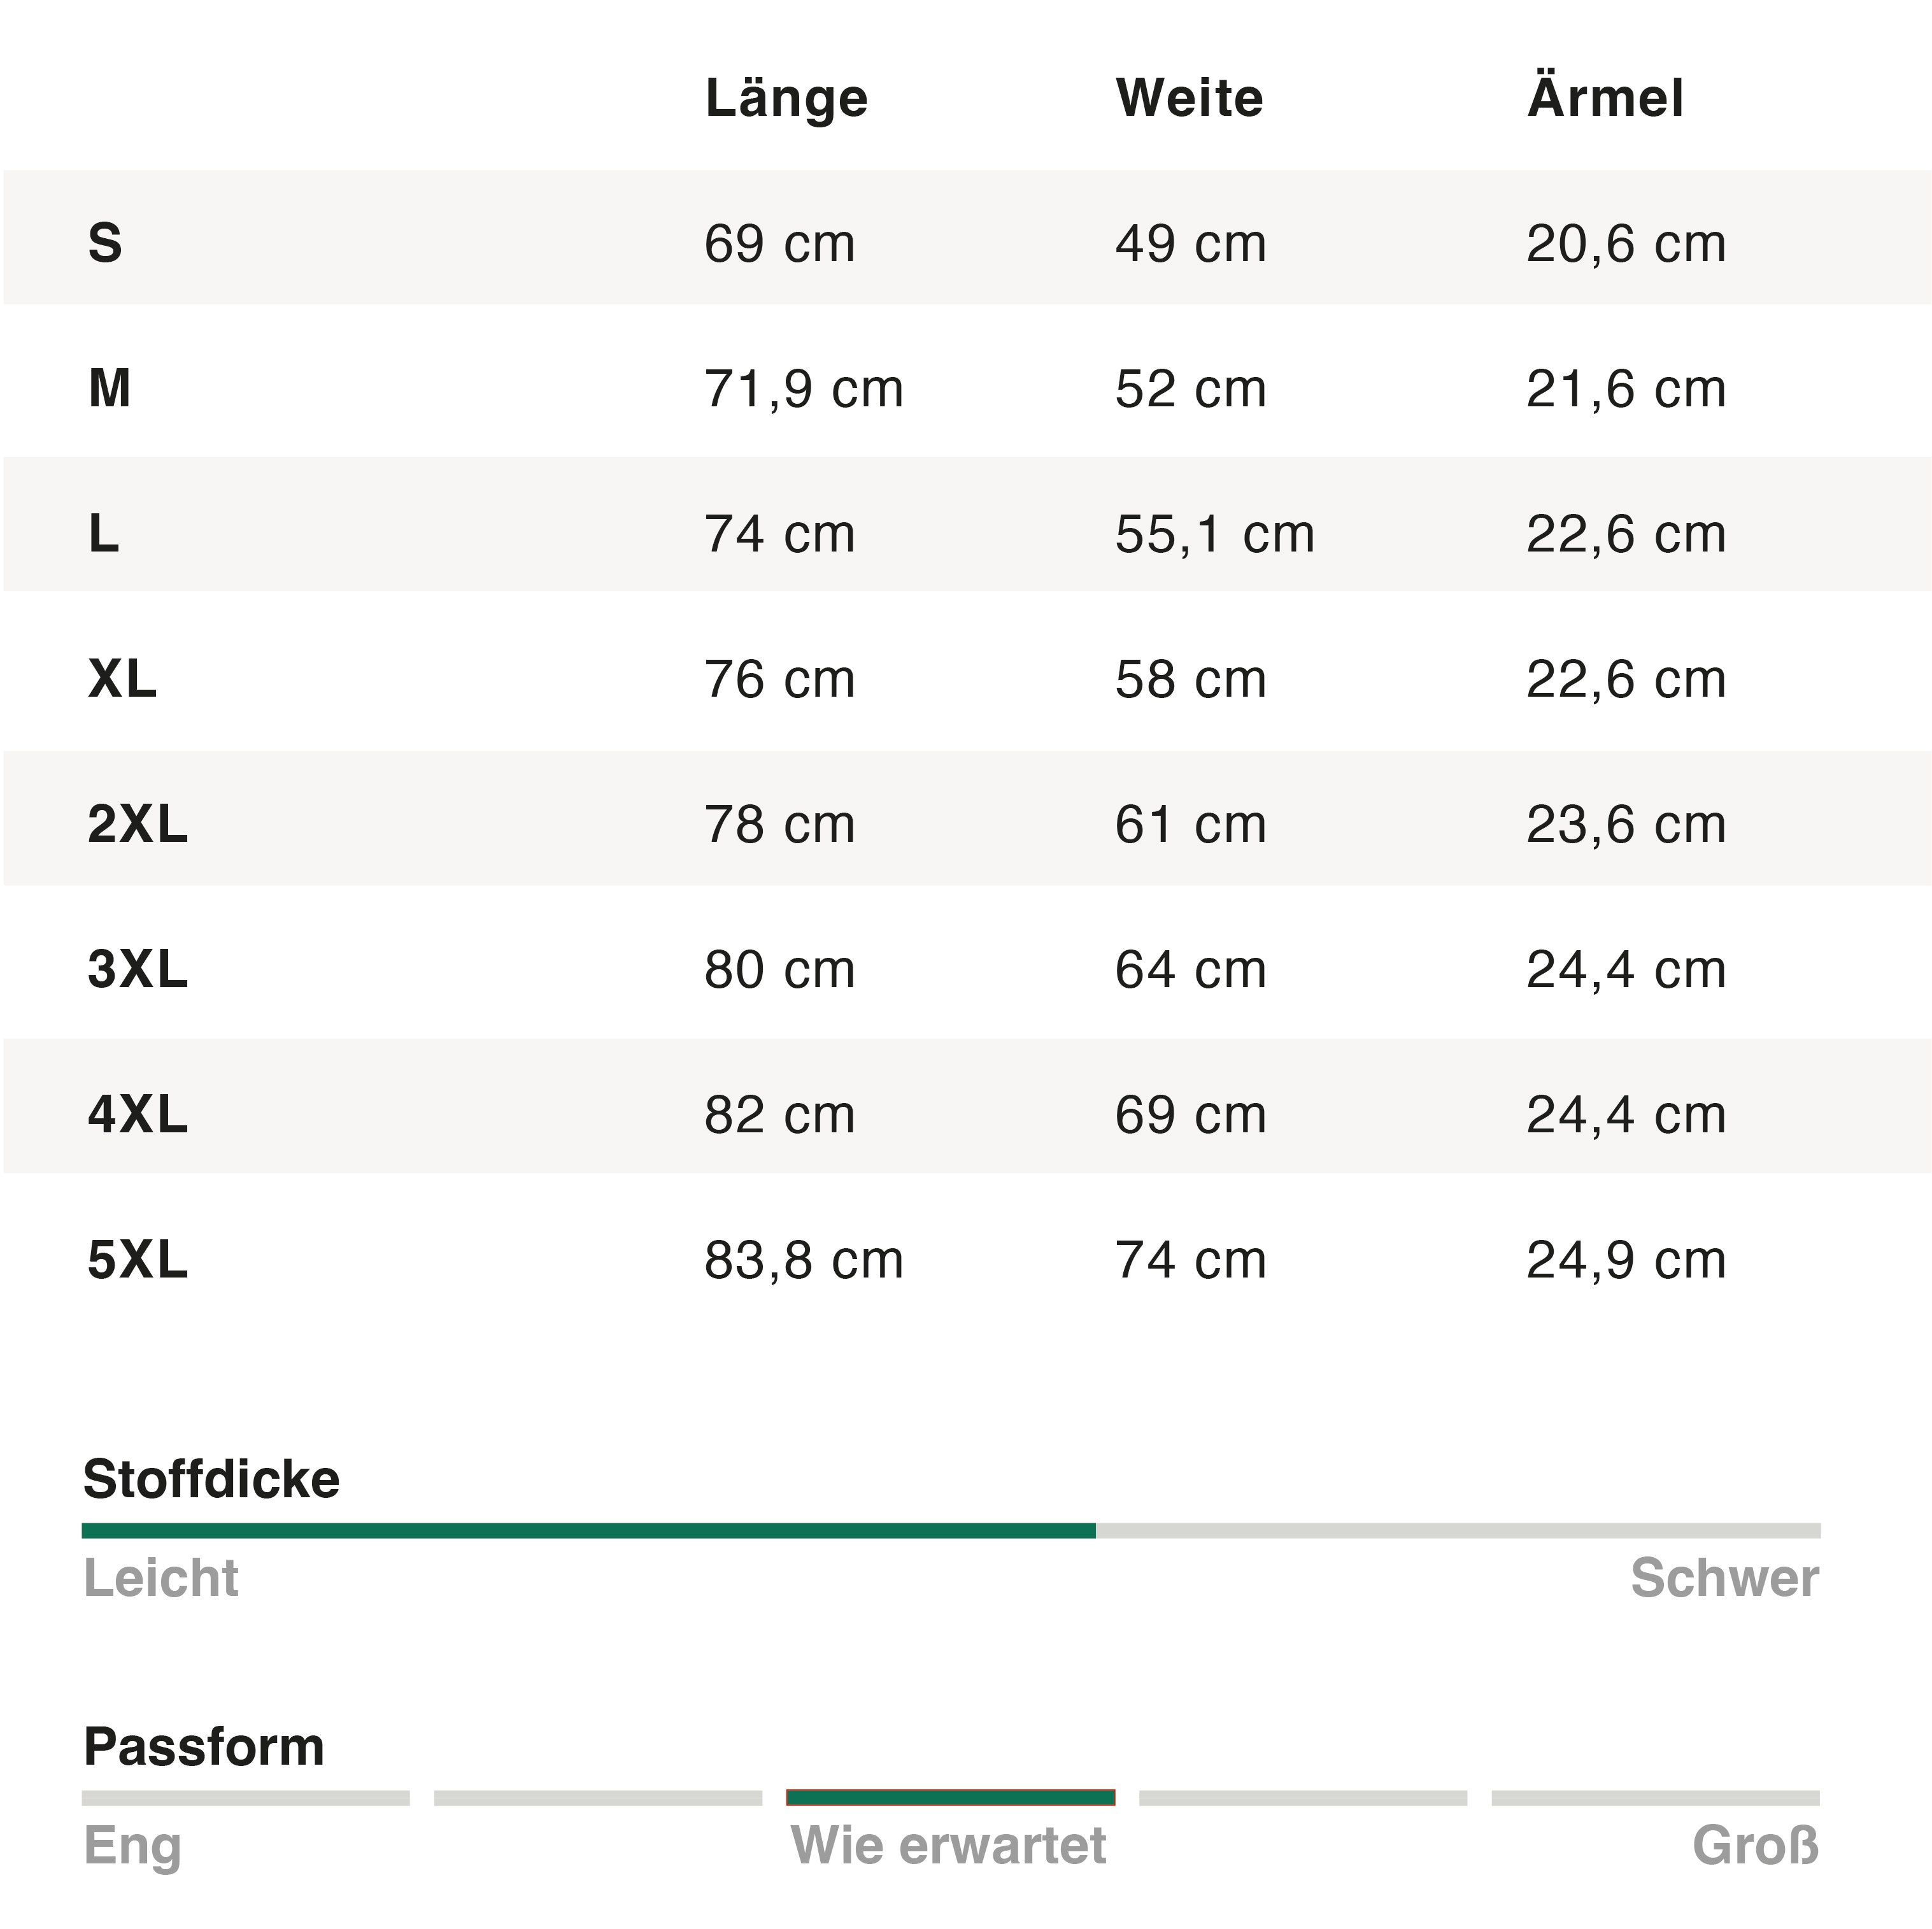Select the S size row label

(105, 243)
